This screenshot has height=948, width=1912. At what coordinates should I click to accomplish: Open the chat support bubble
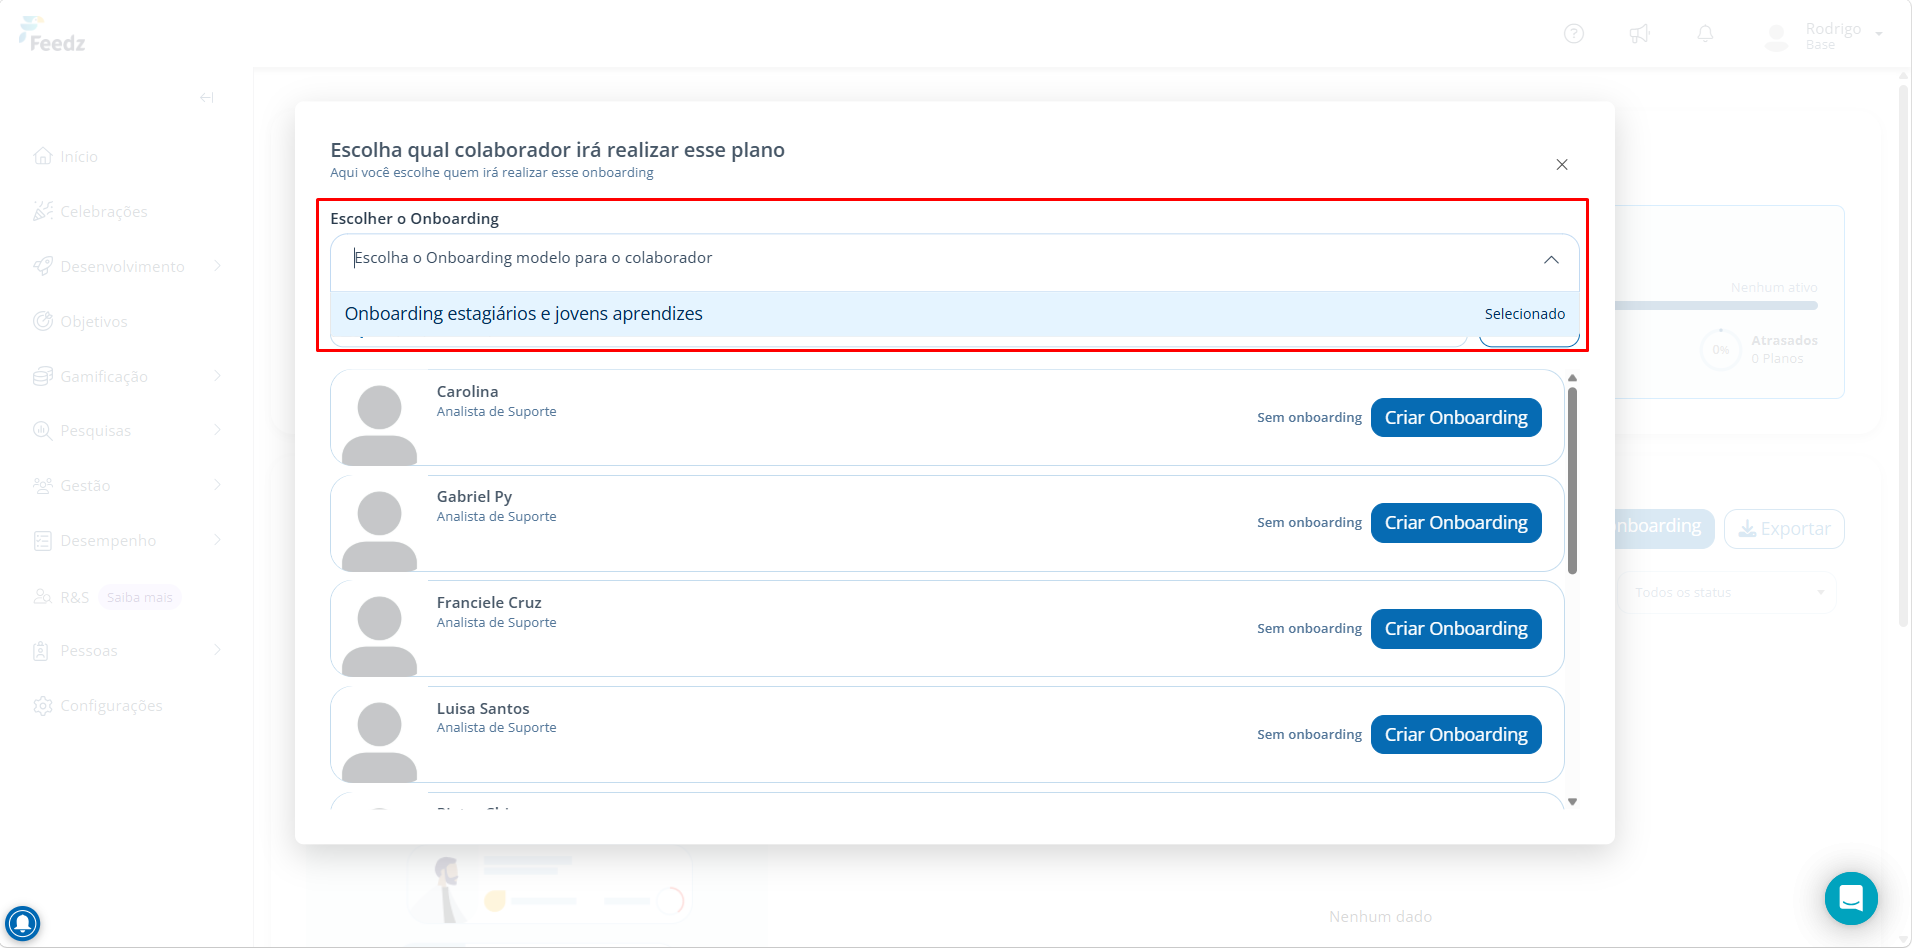point(1851,898)
